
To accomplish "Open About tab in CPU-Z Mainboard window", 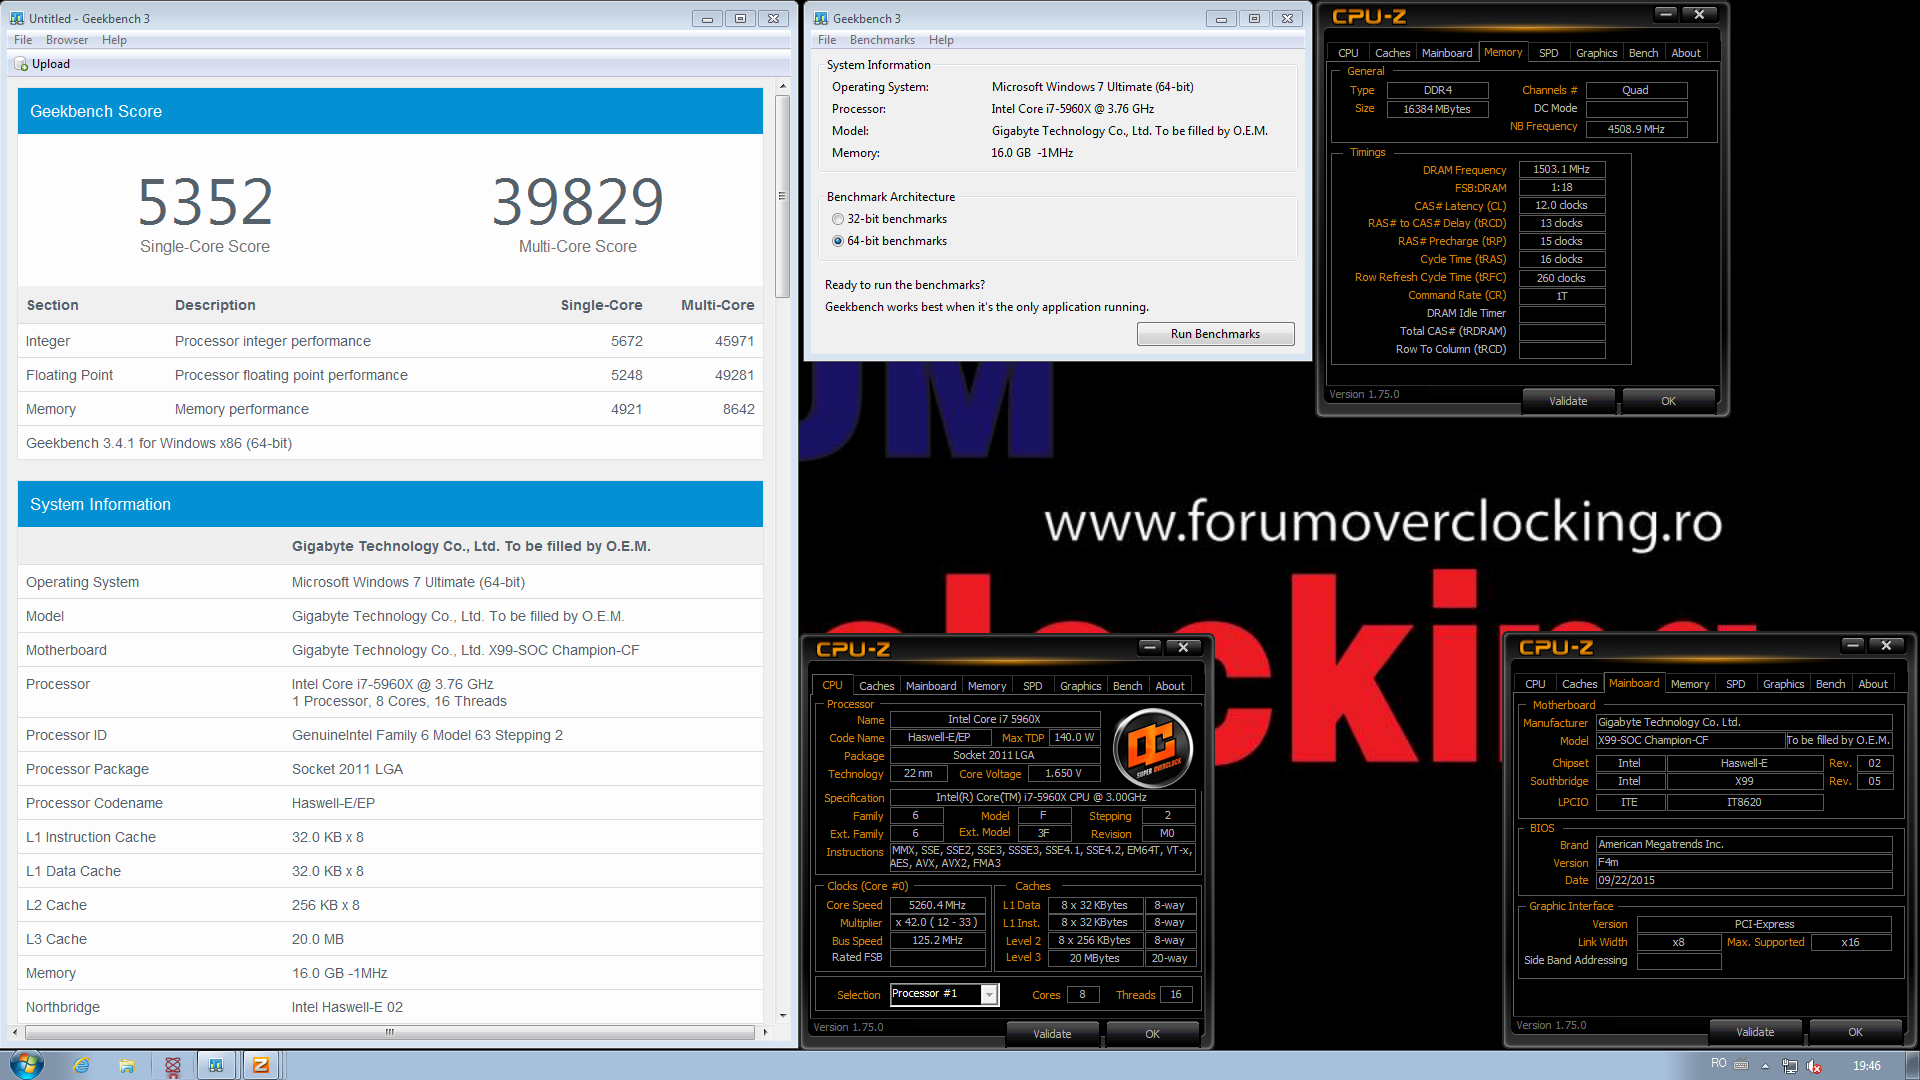I will coord(1873,684).
